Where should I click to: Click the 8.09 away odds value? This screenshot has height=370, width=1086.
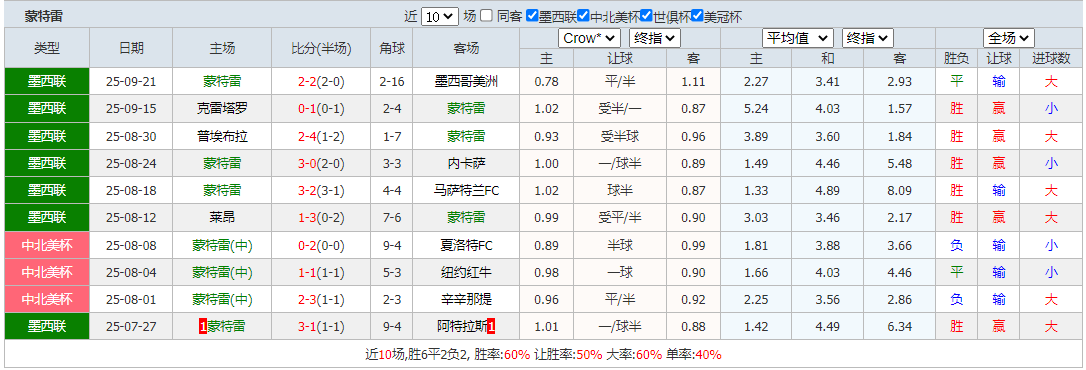pos(899,191)
